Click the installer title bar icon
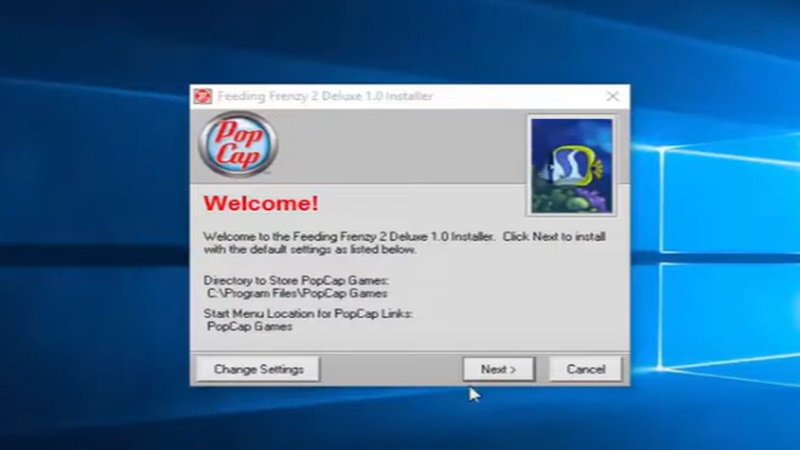The image size is (800, 450). pyautogui.click(x=203, y=96)
